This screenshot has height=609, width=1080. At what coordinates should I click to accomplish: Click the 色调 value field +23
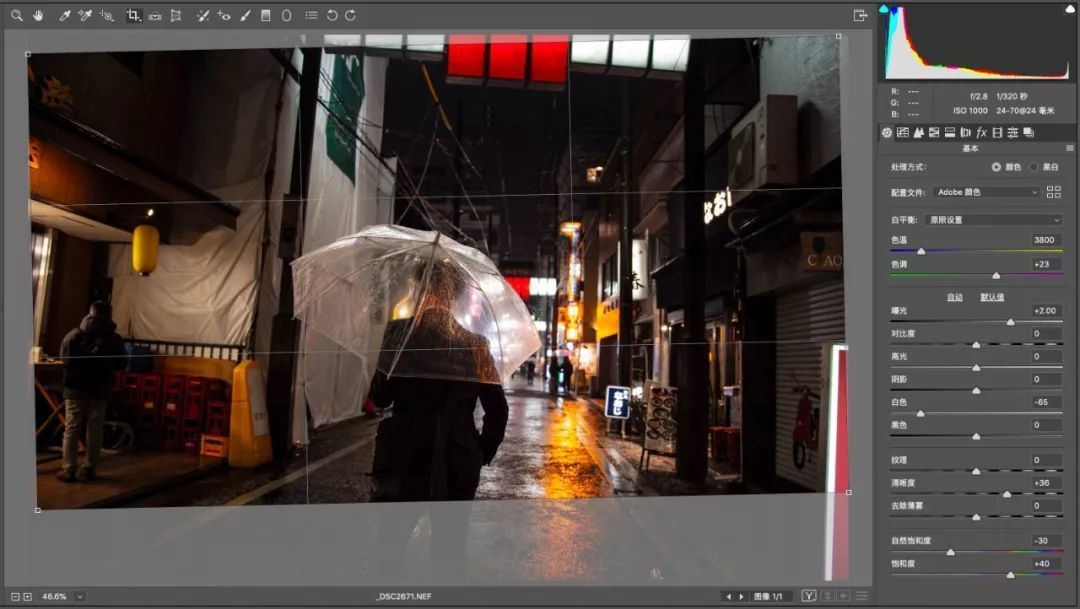(x=1046, y=264)
